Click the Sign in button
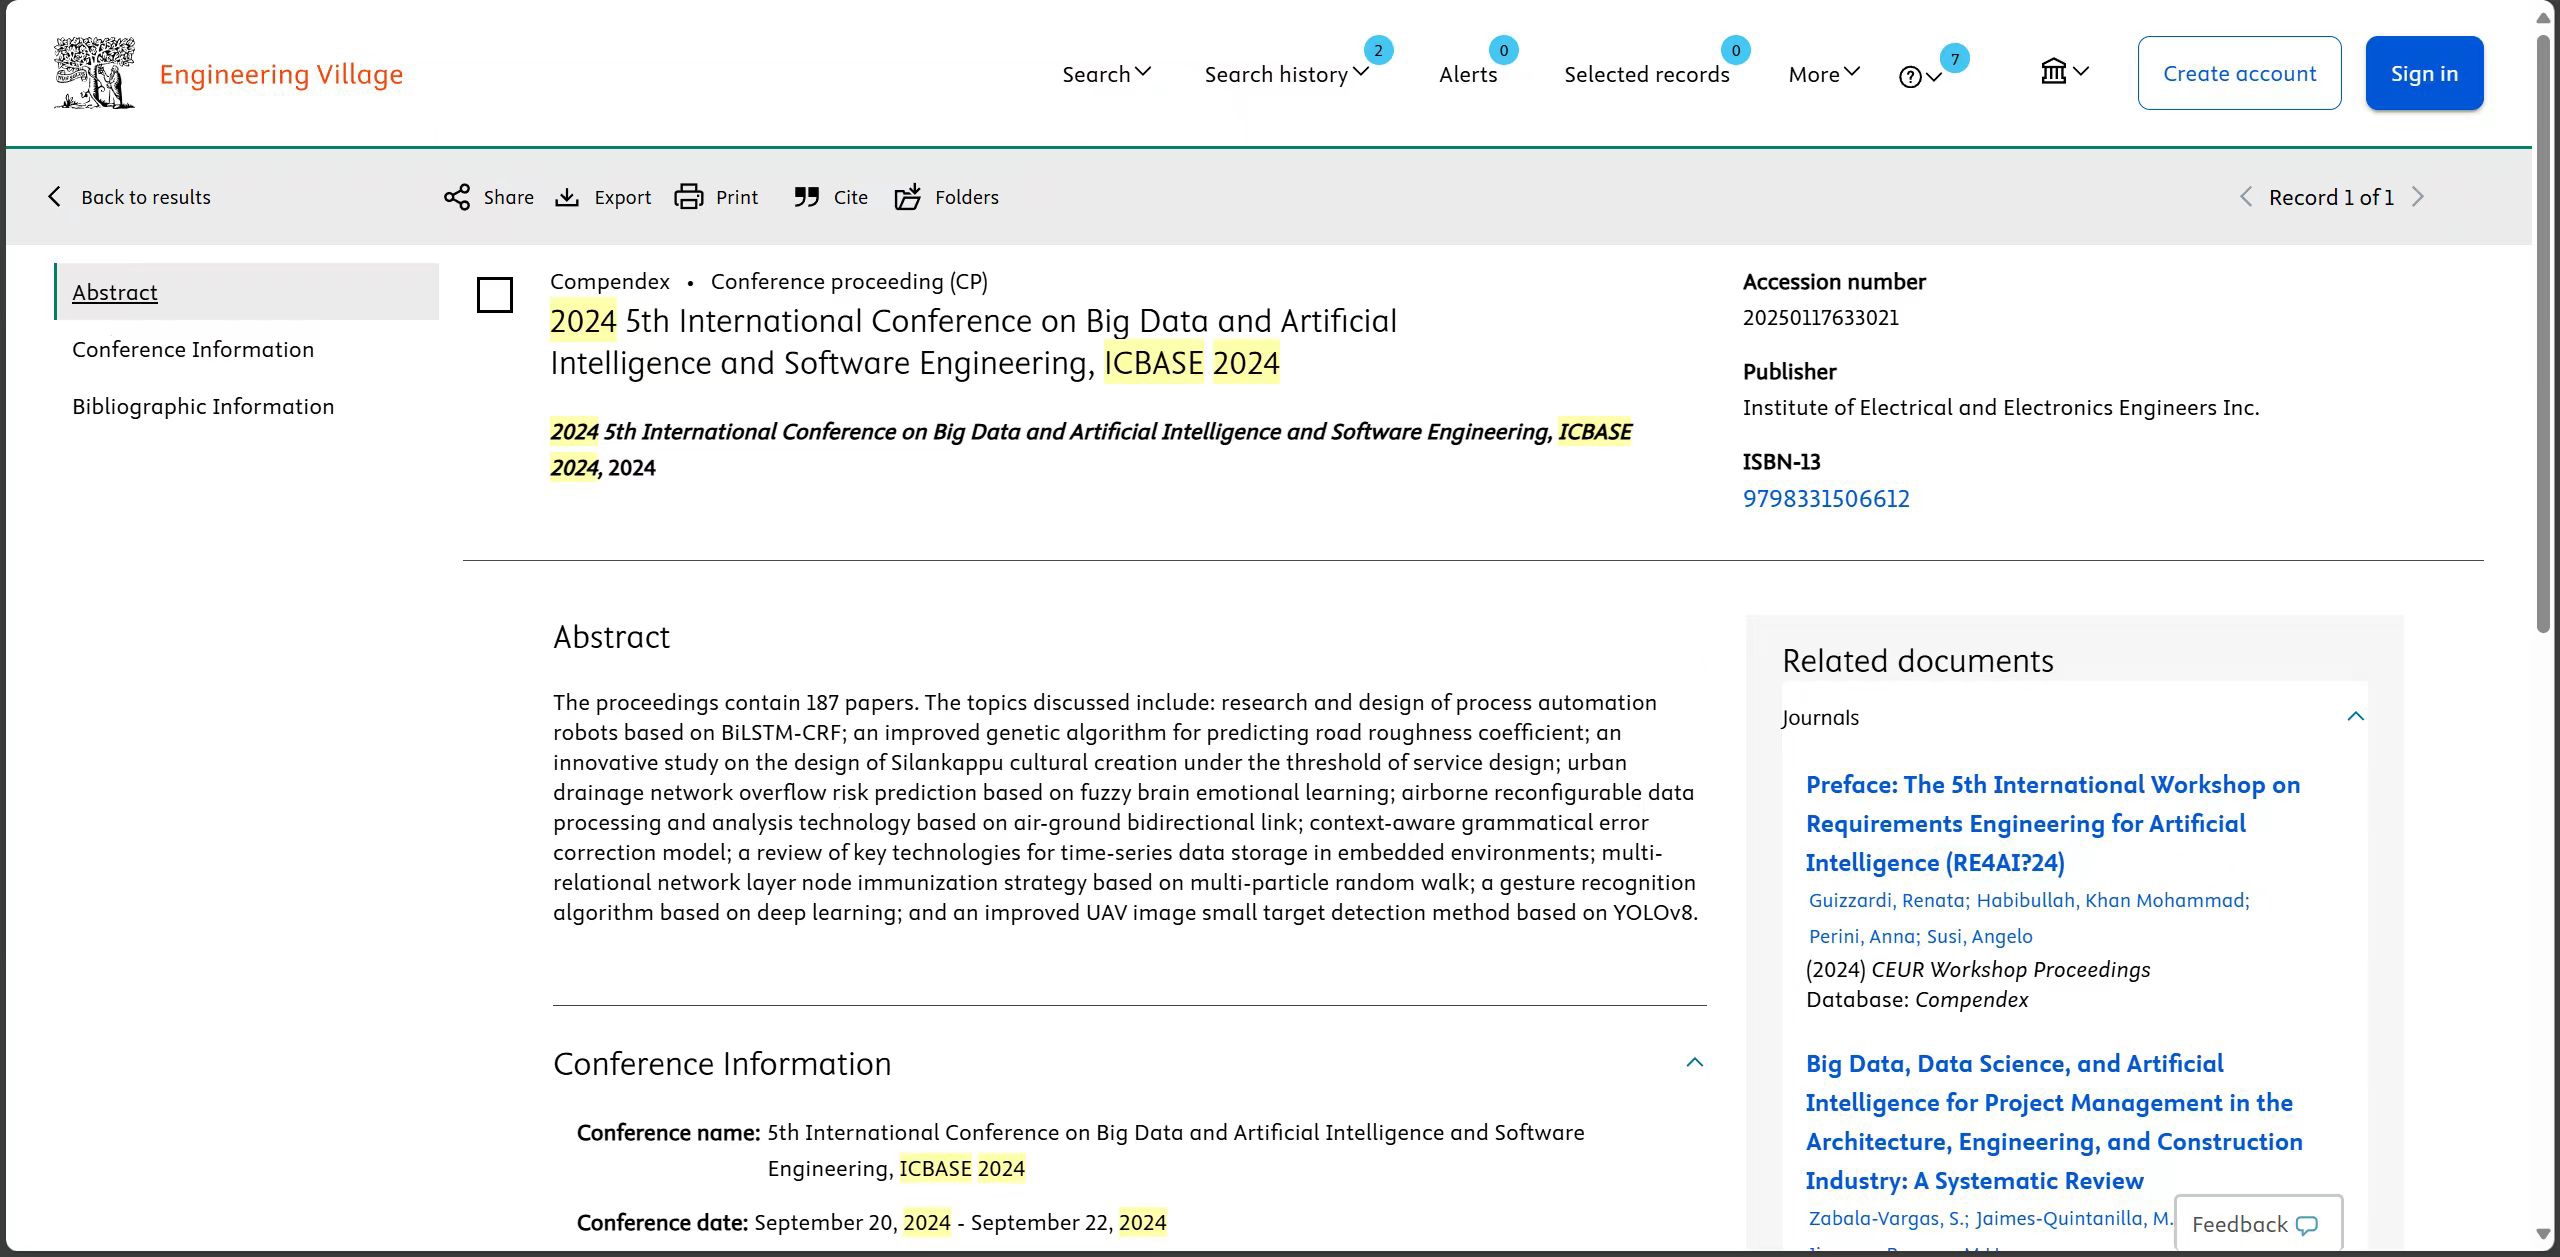2560x1257 pixels. [x=2425, y=73]
